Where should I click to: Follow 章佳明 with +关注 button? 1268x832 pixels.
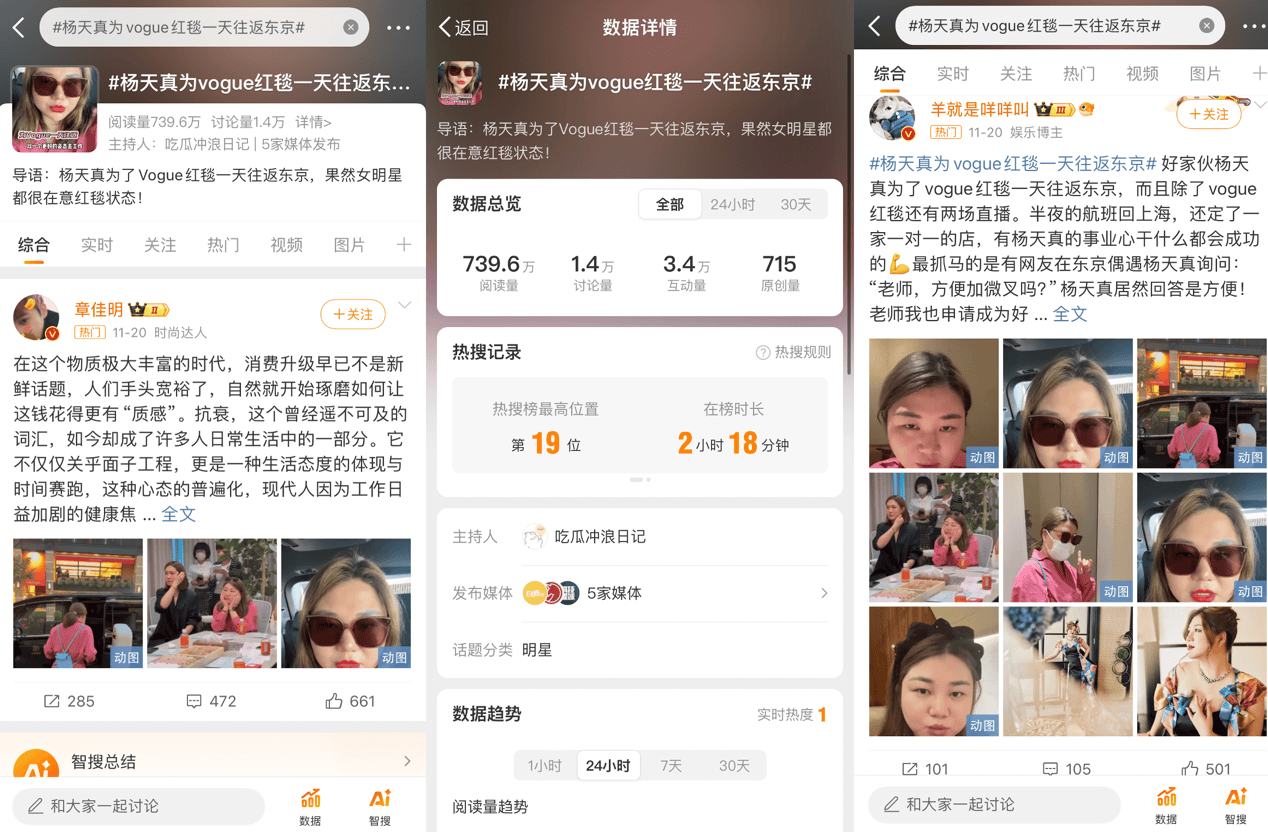(353, 314)
